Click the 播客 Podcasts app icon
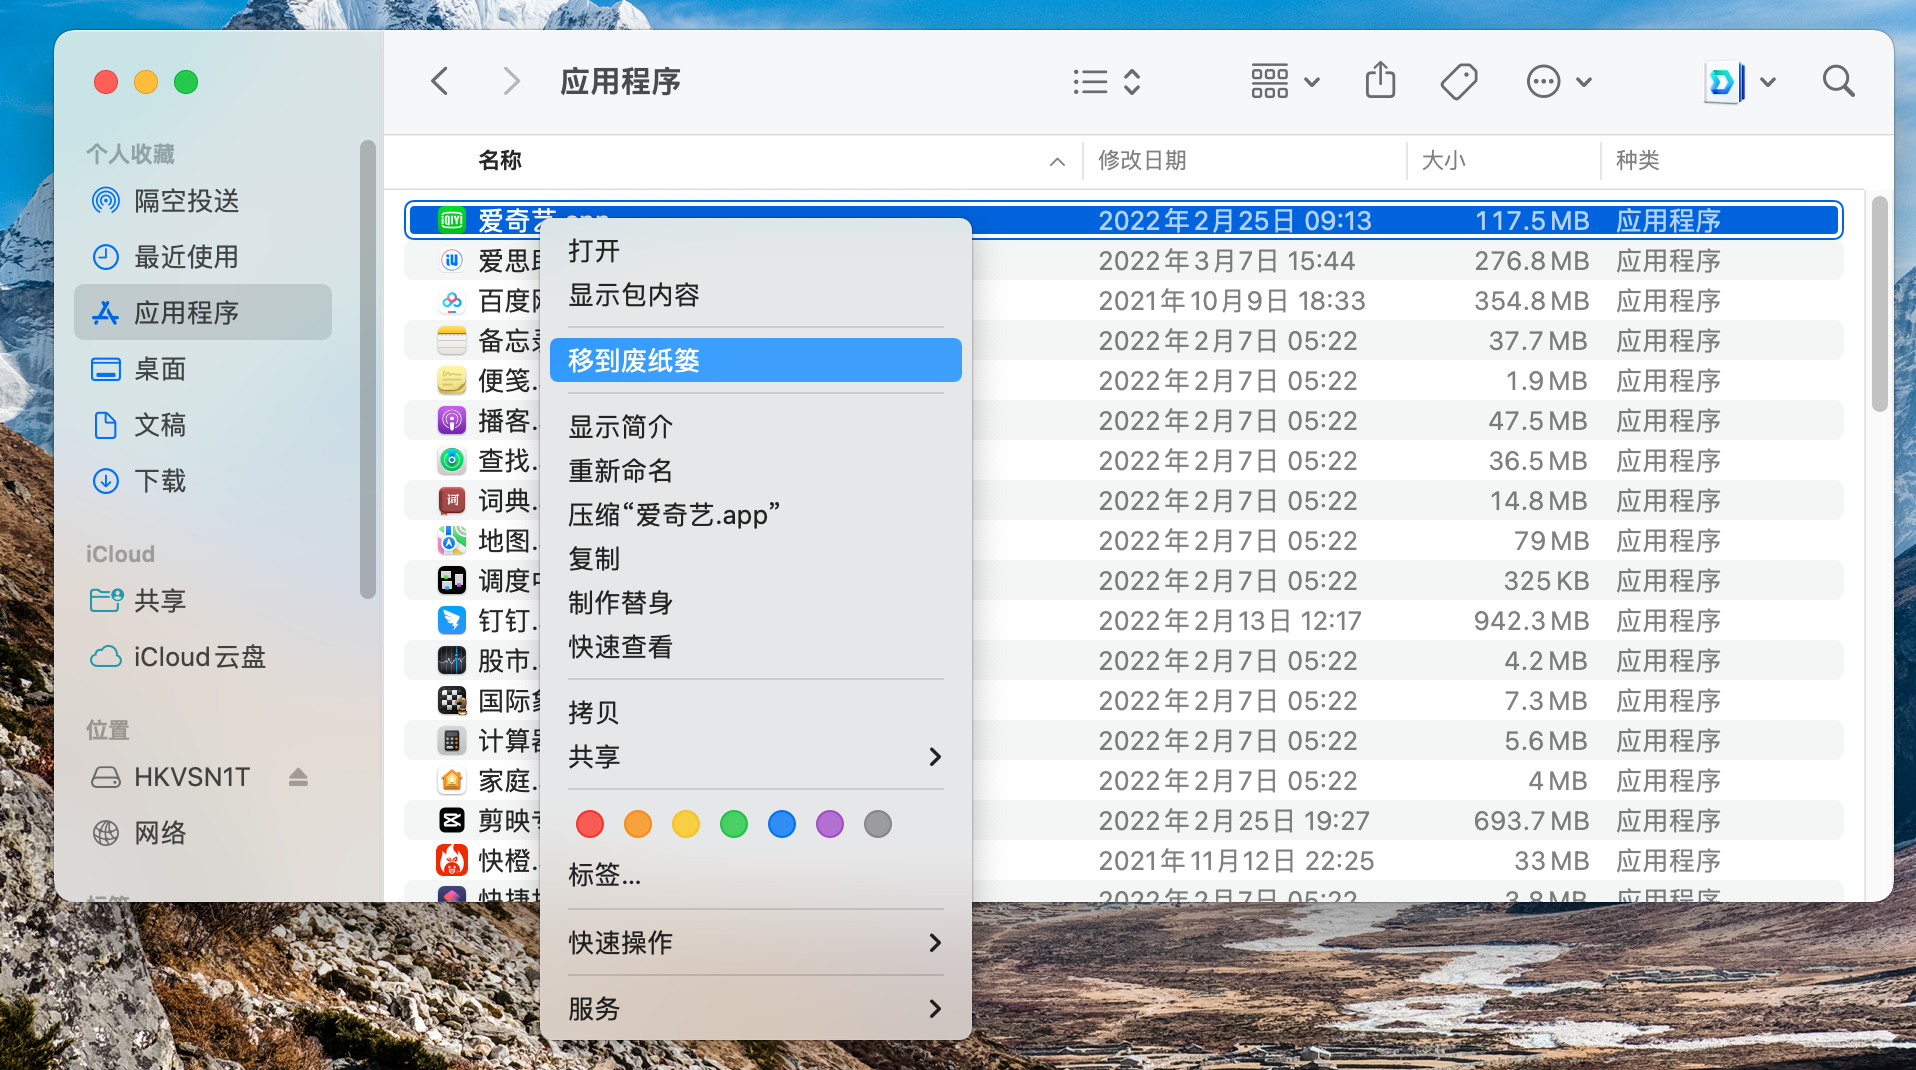The image size is (1916, 1070). pyautogui.click(x=452, y=420)
